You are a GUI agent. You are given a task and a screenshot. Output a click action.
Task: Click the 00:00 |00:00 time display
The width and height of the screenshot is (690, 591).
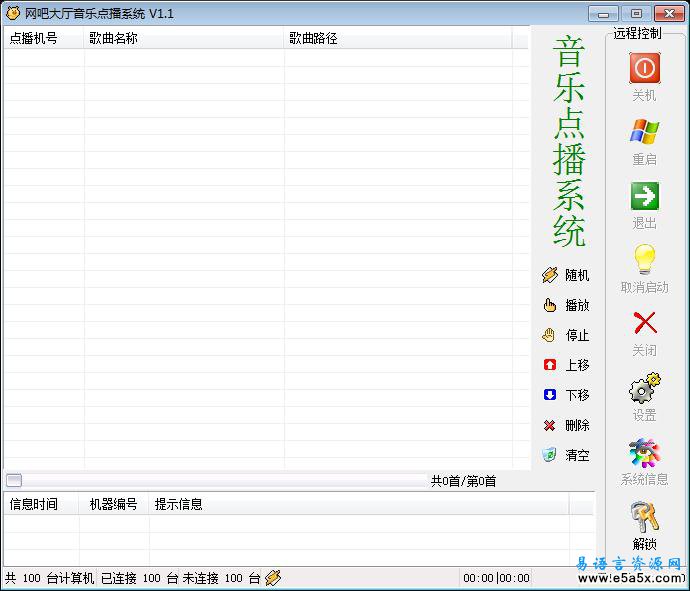(496, 578)
